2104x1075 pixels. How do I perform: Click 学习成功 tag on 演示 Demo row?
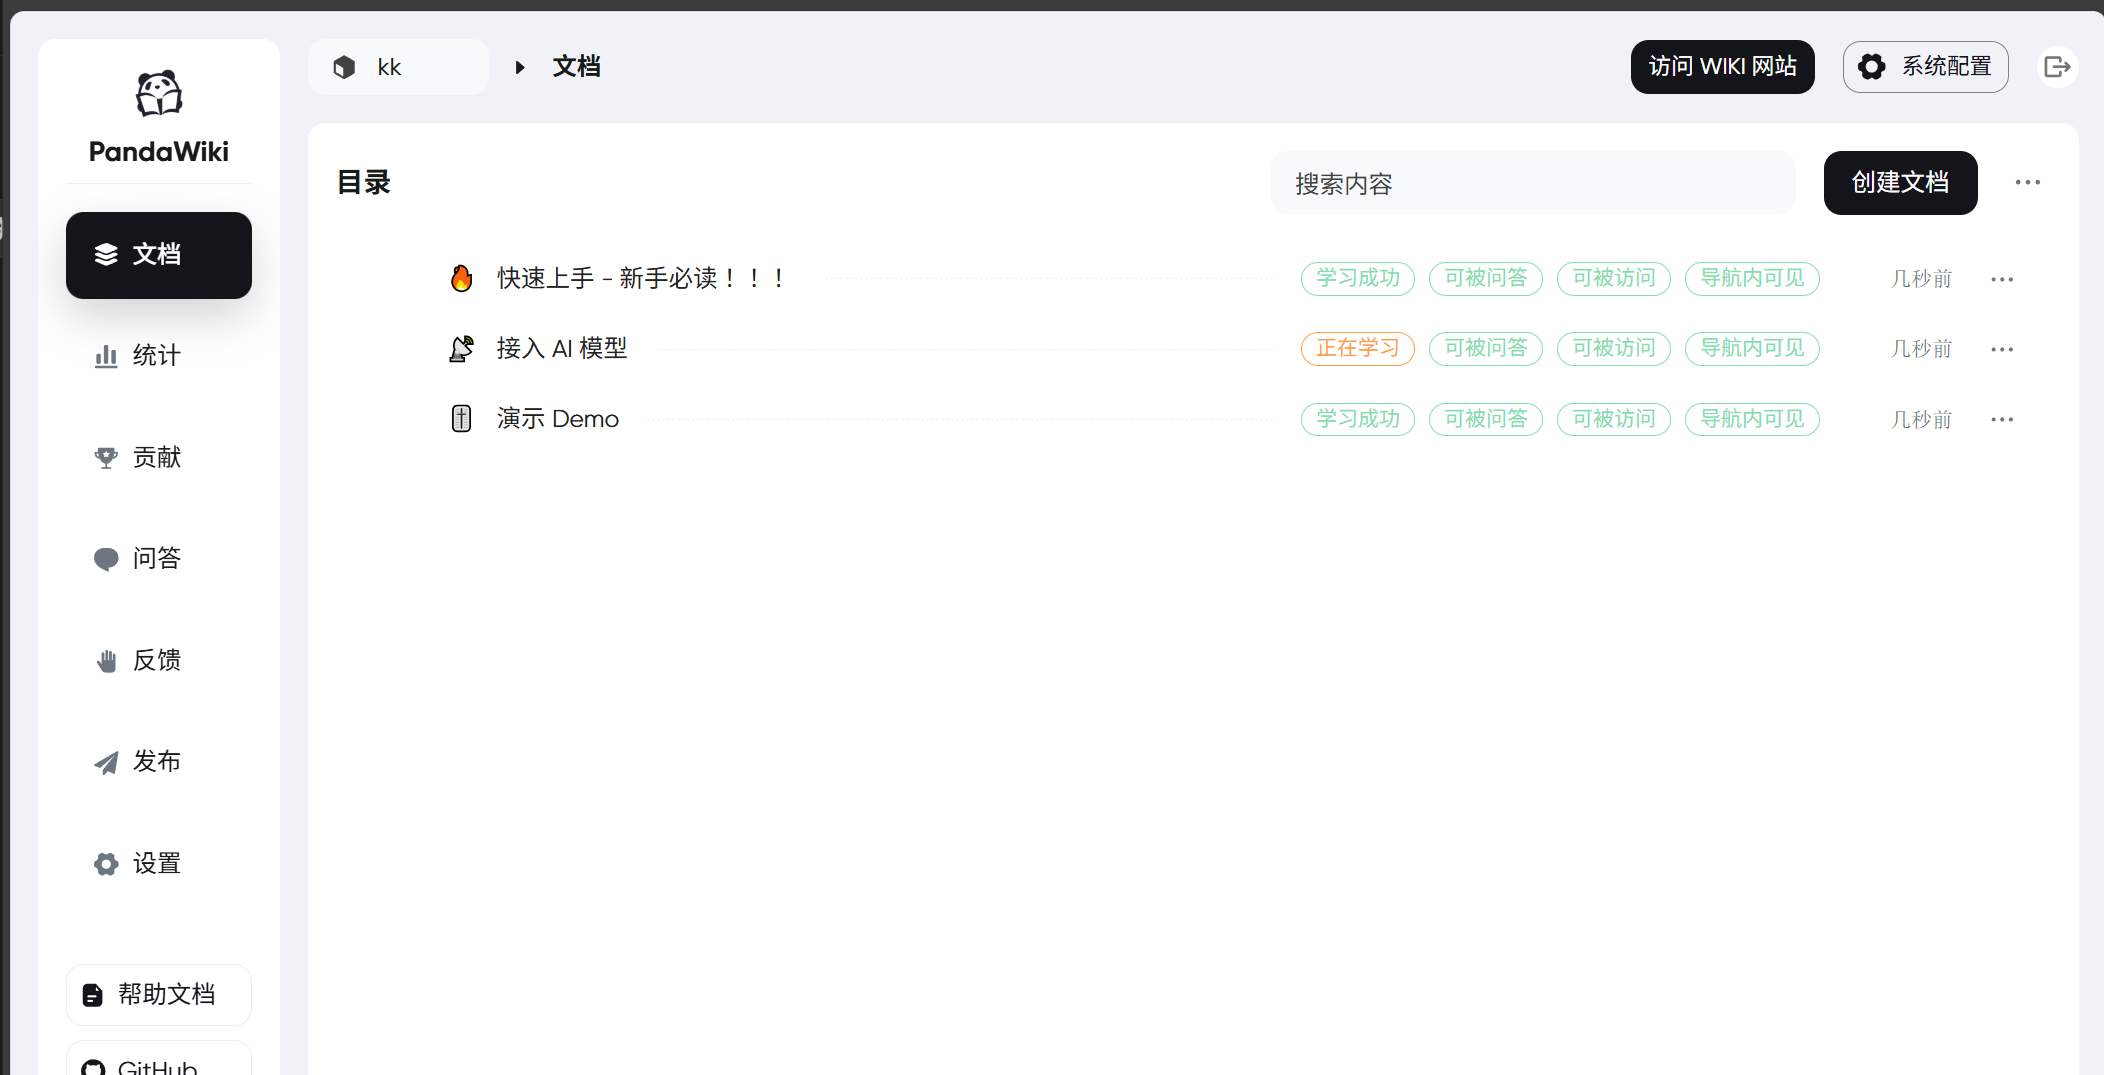[x=1357, y=419]
